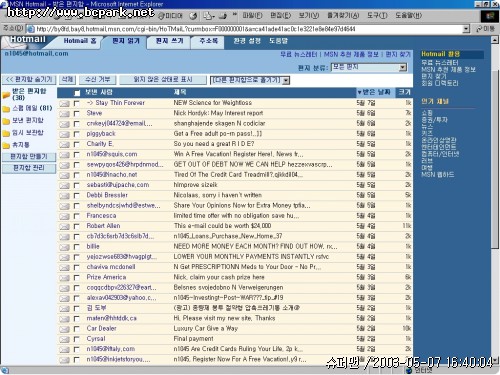500x375 pixels.
Task: Switch to the Hotmail Home tab
Action: [x=80, y=41]
